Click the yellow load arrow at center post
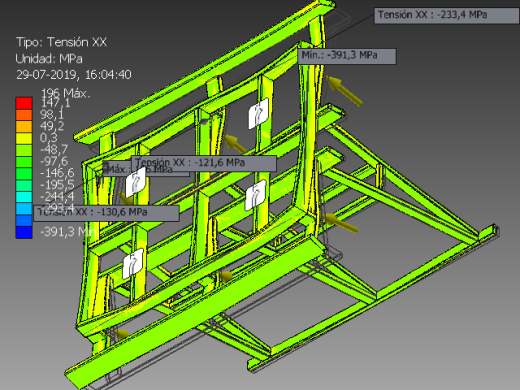Image resolution: width=520 pixels, height=390 pixels. (x=236, y=144)
